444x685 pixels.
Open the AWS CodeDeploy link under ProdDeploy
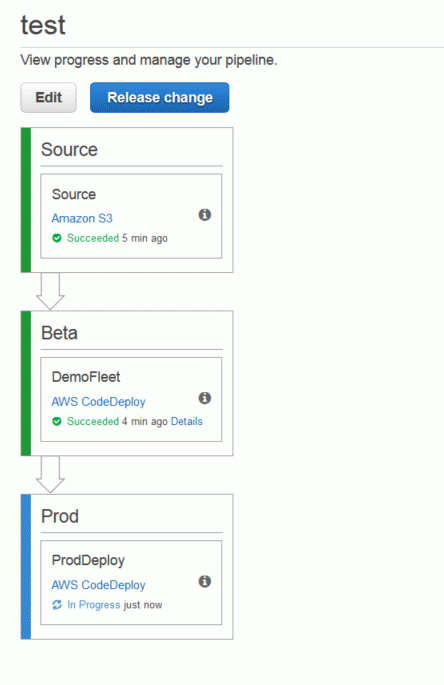(x=98, y=585)
